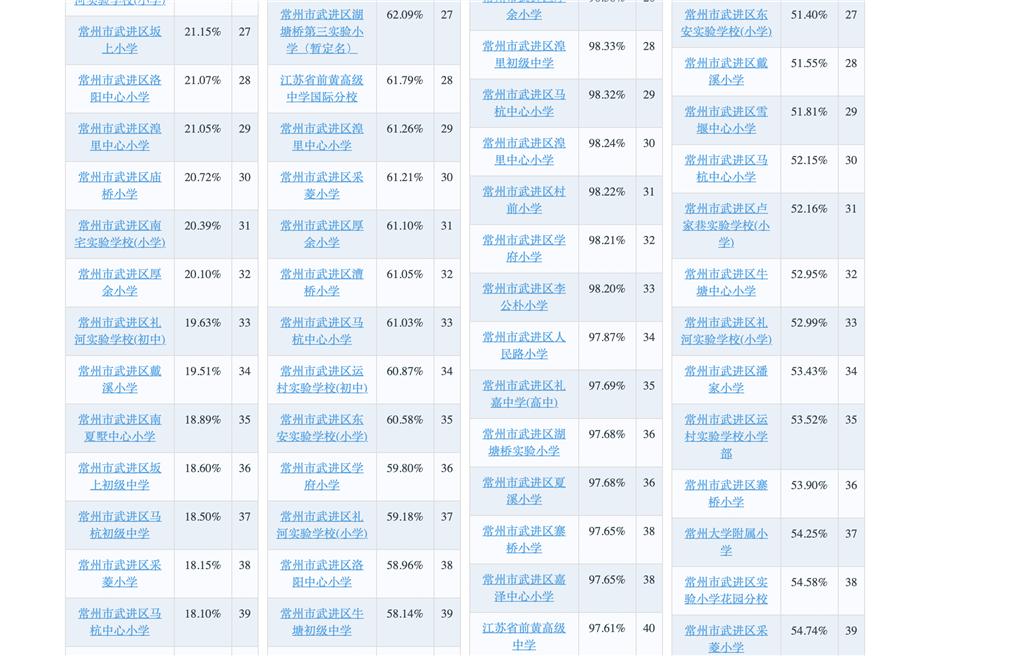Click 常州市武进区卢家巷实验学校(小学) link
The height and width of the screenshot is (656, 1024).
726,225
